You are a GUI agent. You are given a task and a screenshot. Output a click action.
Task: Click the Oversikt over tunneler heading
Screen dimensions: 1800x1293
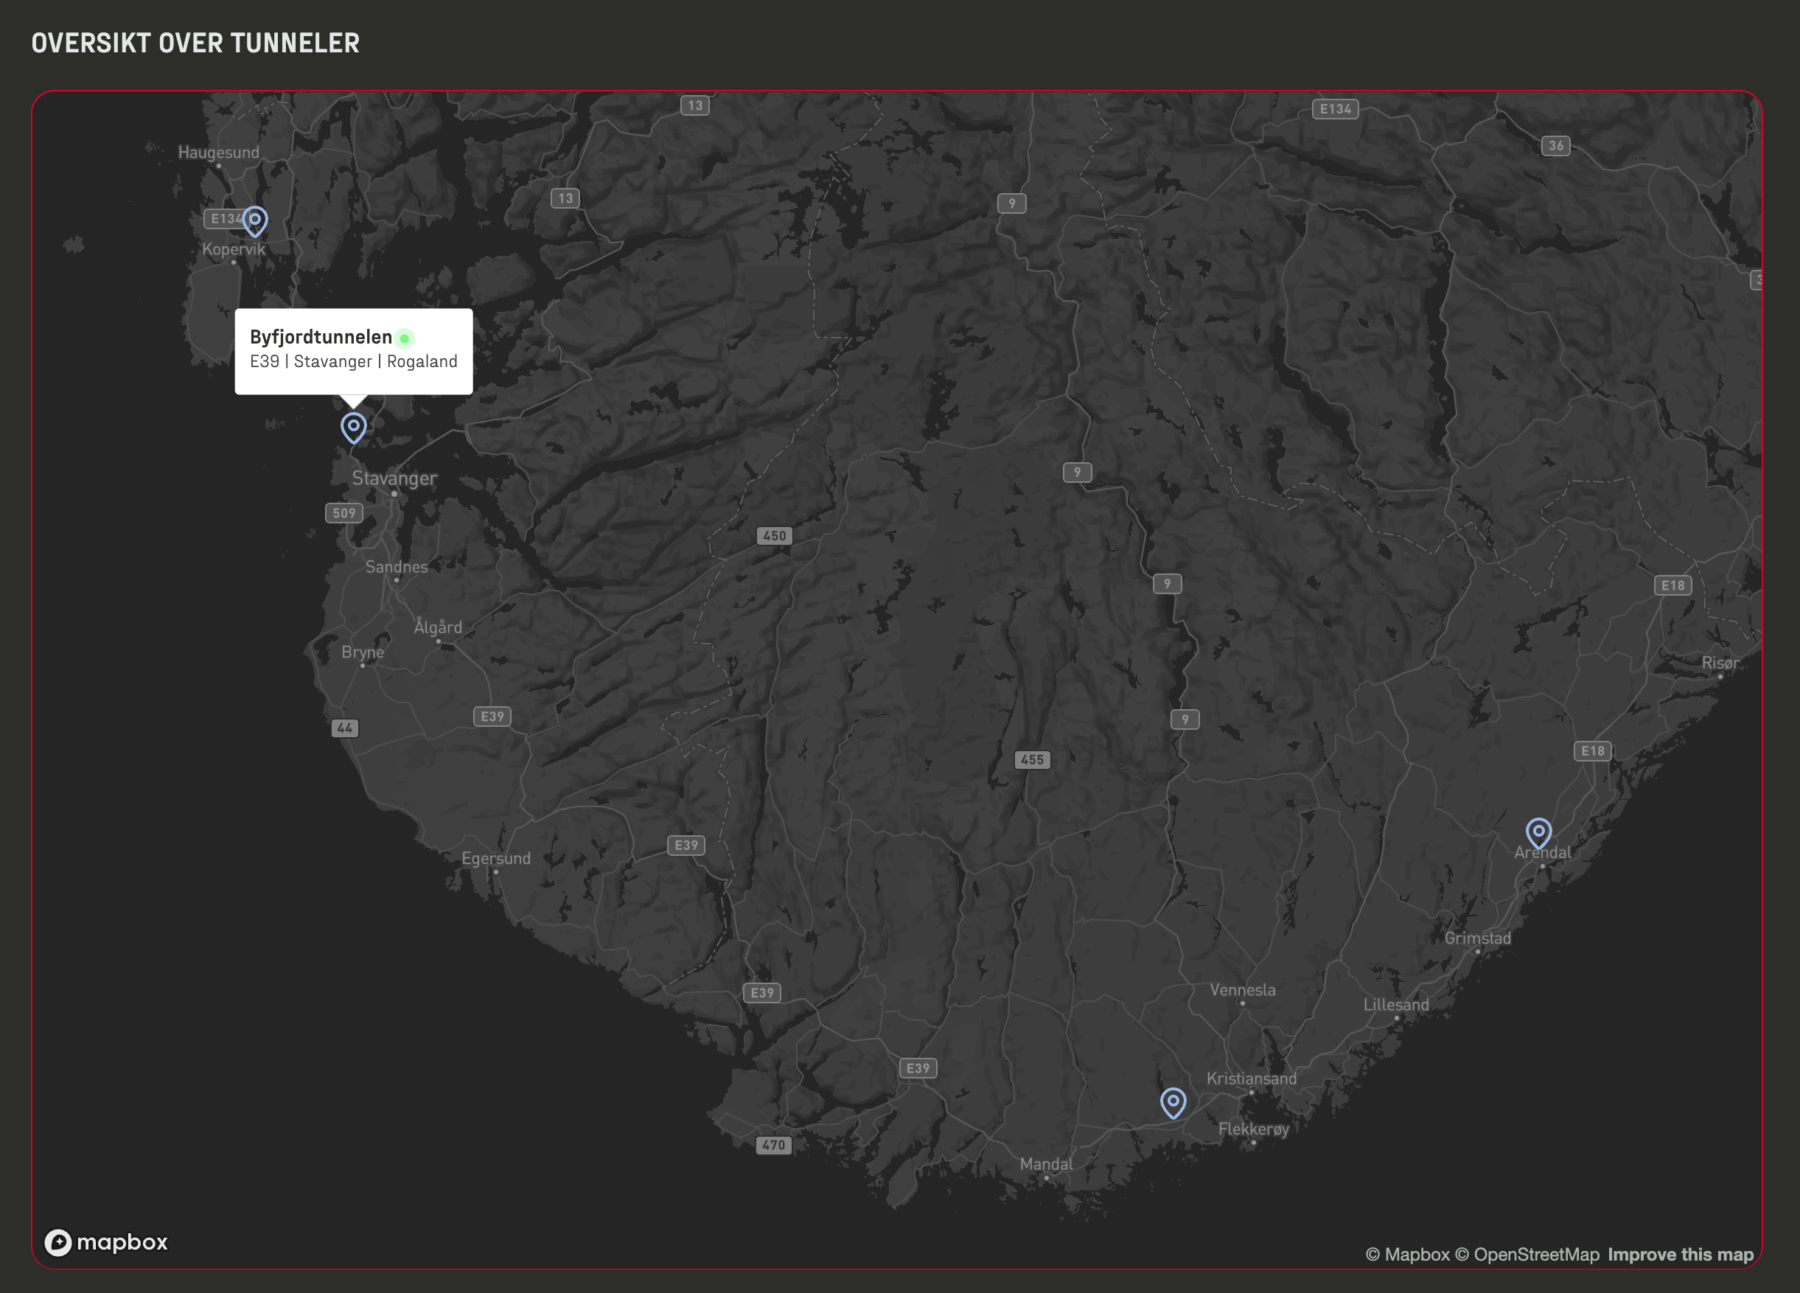pyautogui.click(x=195, y=43)
